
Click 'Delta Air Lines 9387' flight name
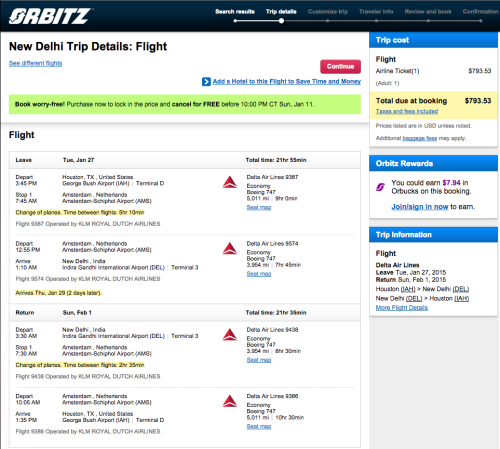(x=272, y=177)
